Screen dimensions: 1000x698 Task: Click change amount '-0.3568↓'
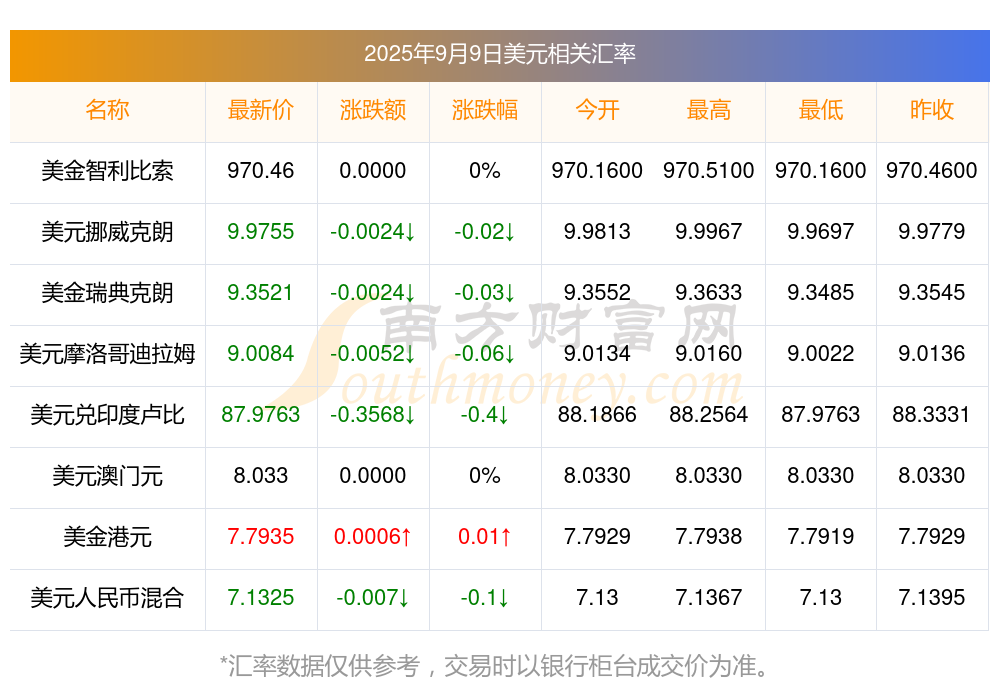[372, 415]
